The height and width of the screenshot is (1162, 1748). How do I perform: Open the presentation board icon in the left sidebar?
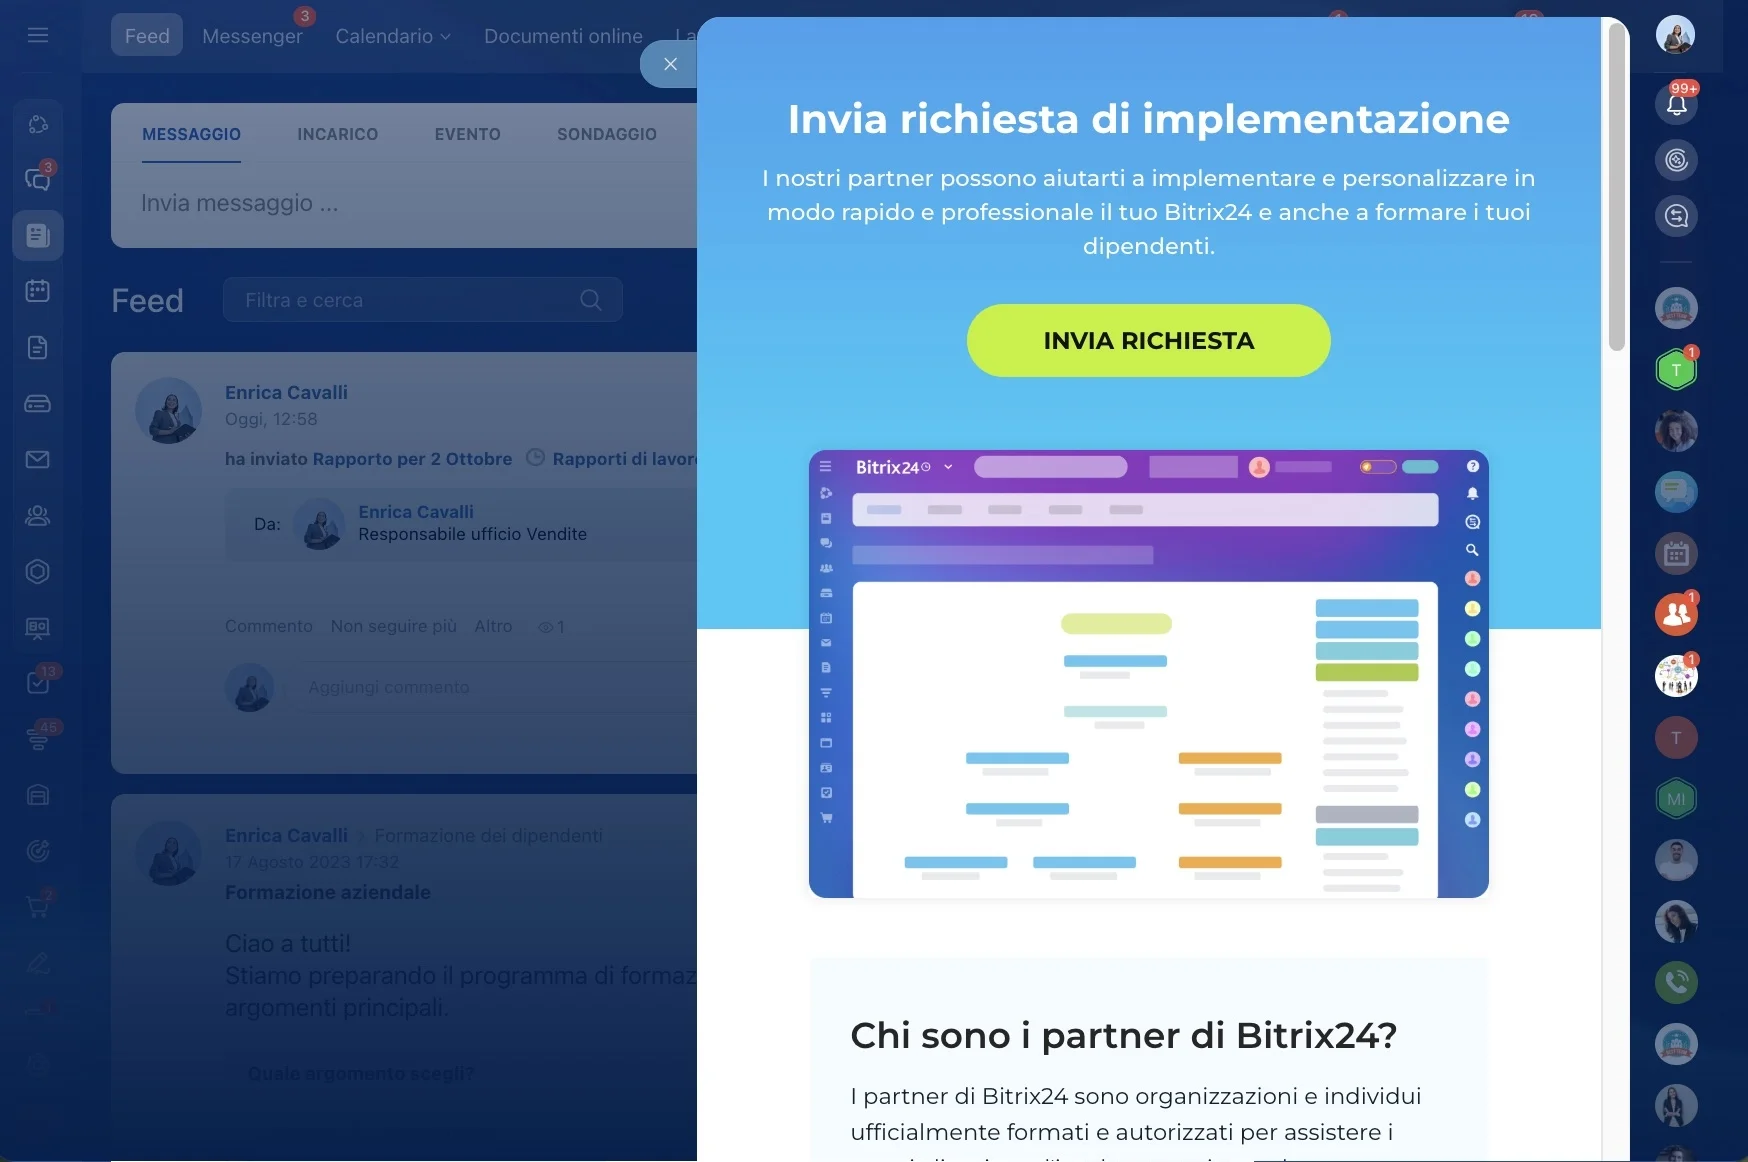38,627
